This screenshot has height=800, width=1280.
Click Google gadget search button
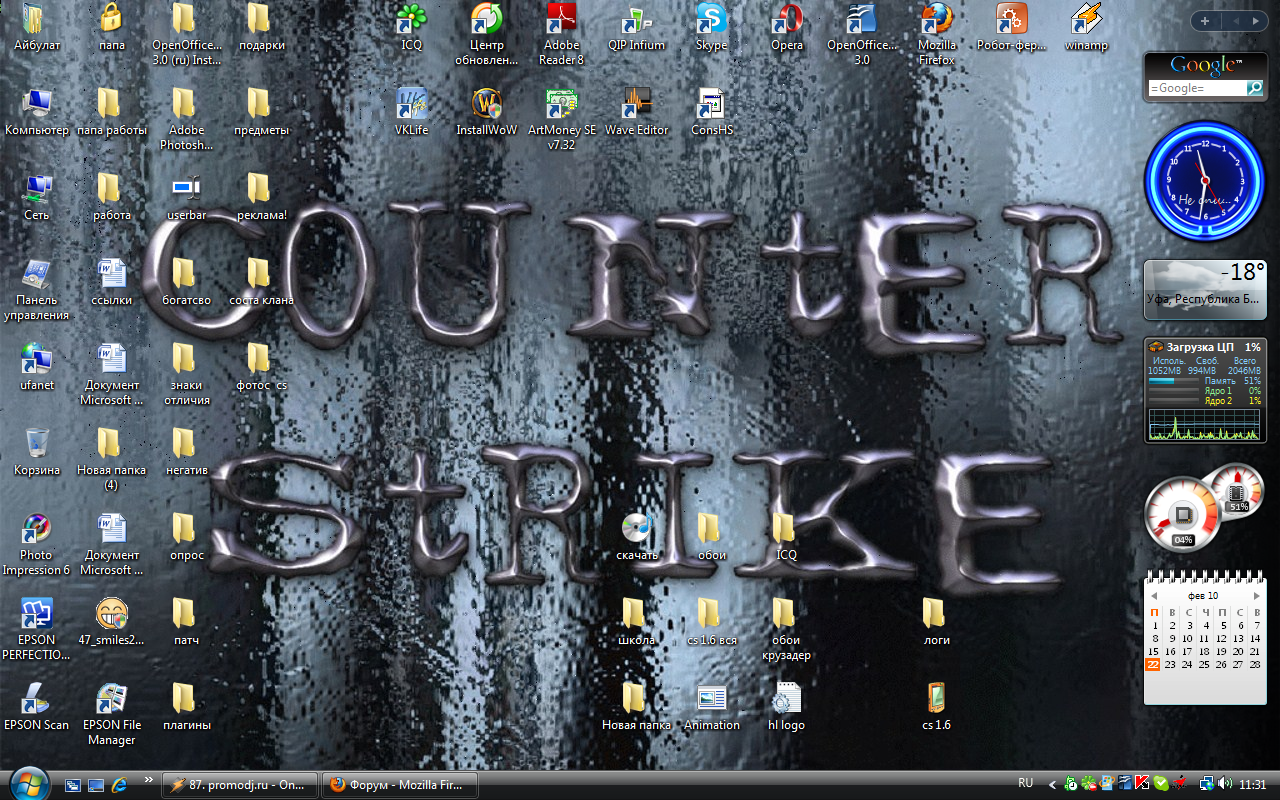[x=1255, y=88]
